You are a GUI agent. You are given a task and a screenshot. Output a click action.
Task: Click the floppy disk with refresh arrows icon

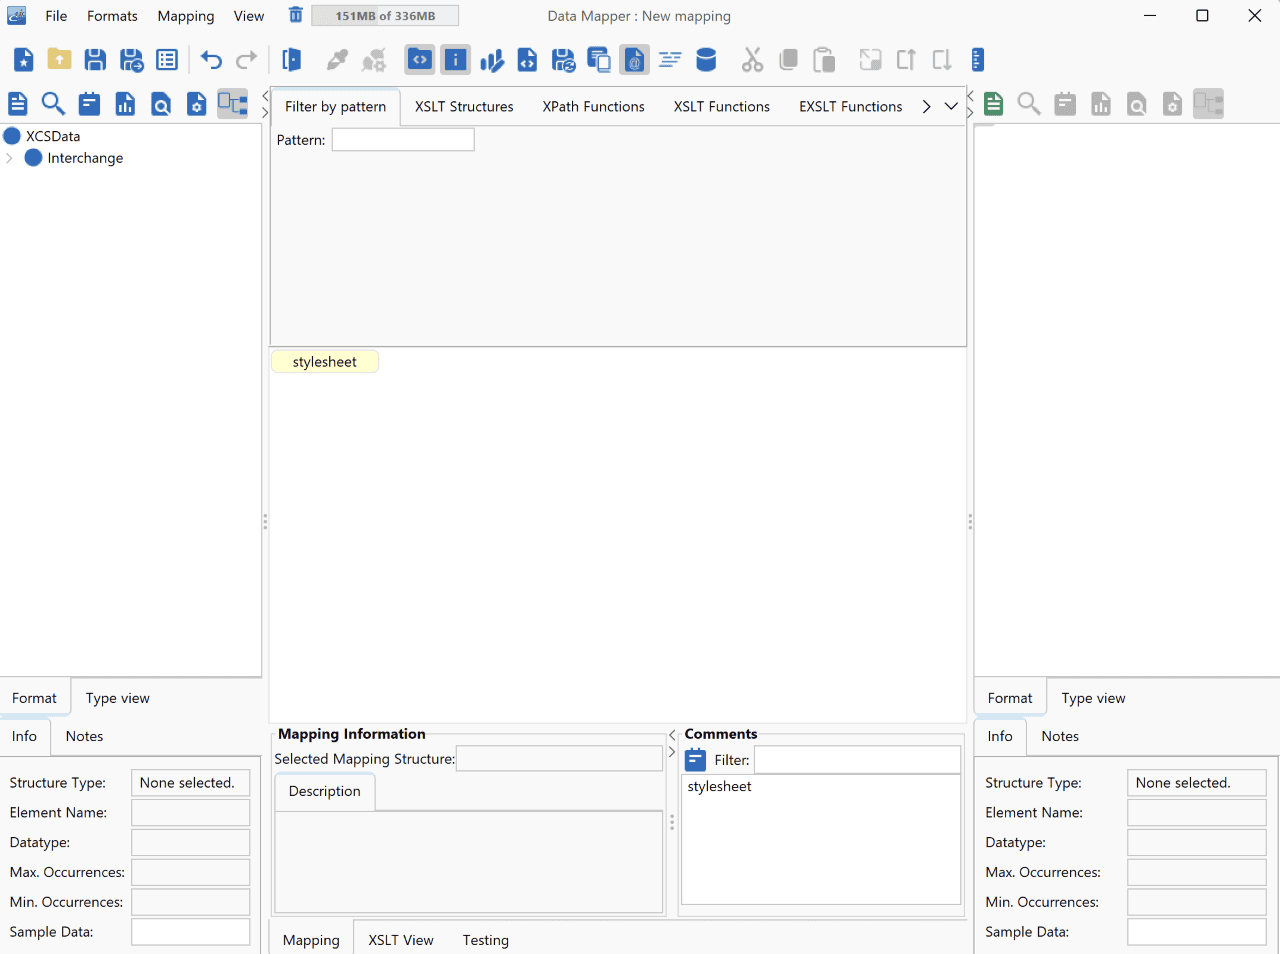coord(563,60)
